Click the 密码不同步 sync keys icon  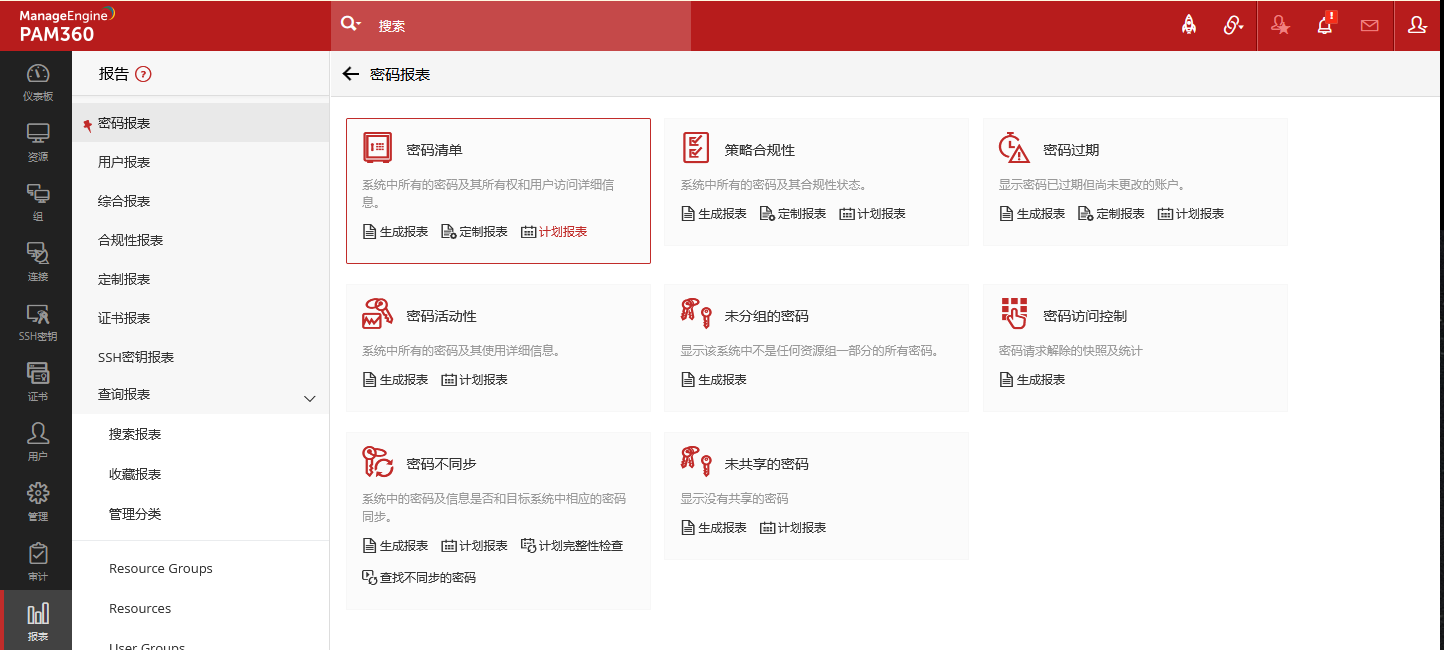click(x=378, y=462)
